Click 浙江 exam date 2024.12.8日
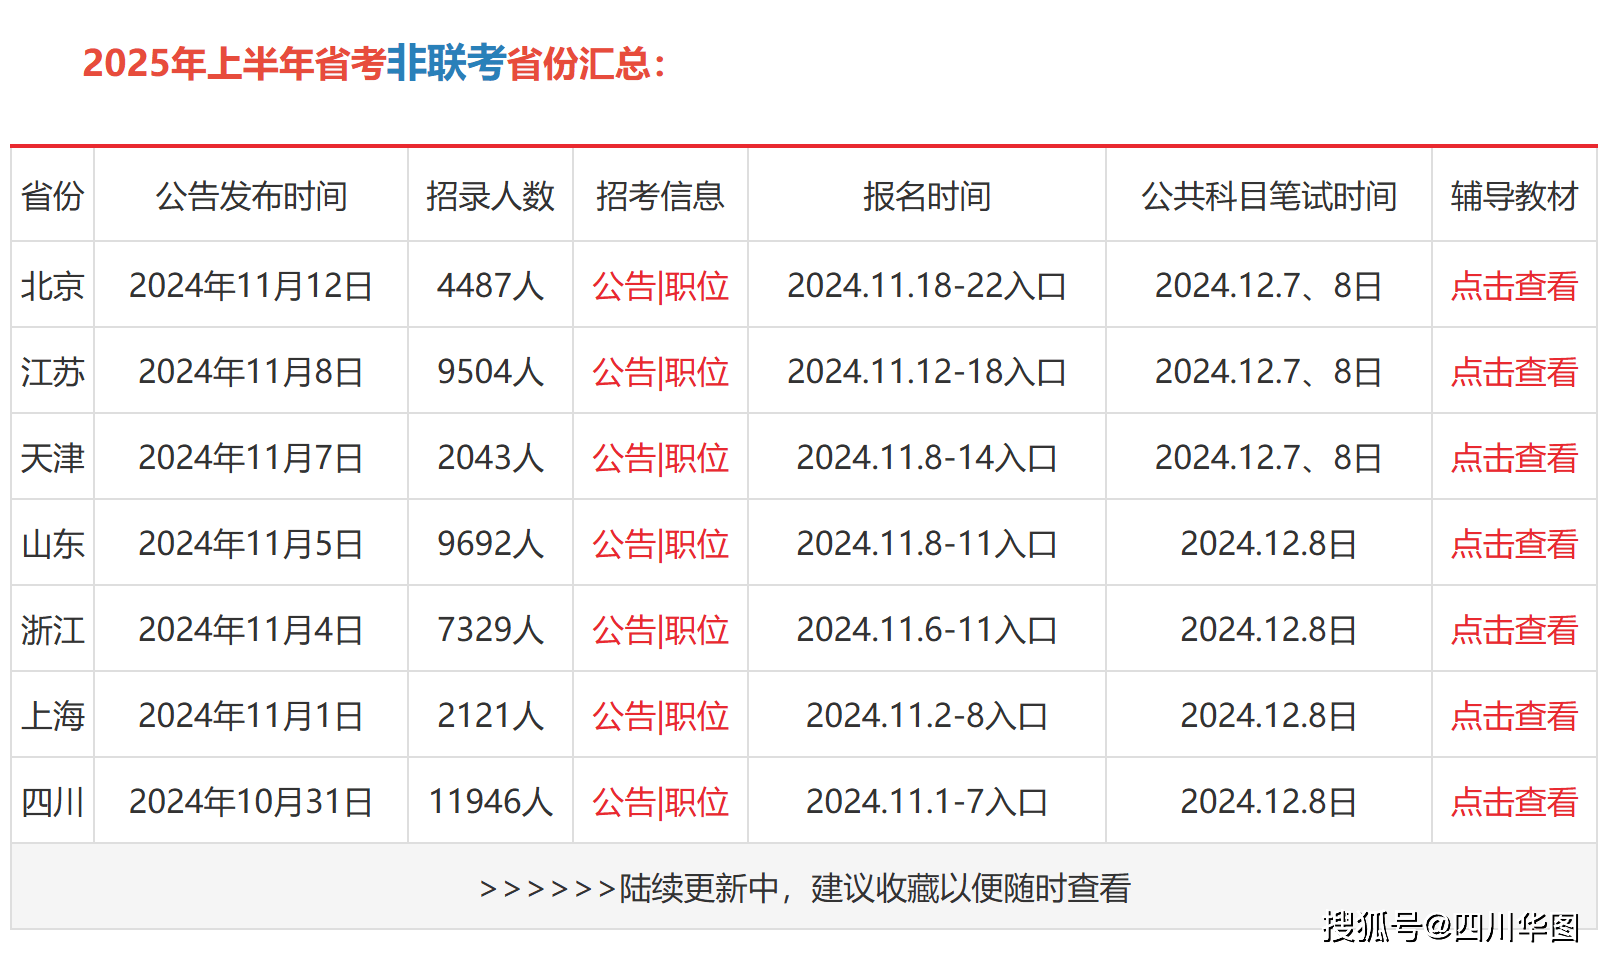1619x961 pixels. [1269, 630]
